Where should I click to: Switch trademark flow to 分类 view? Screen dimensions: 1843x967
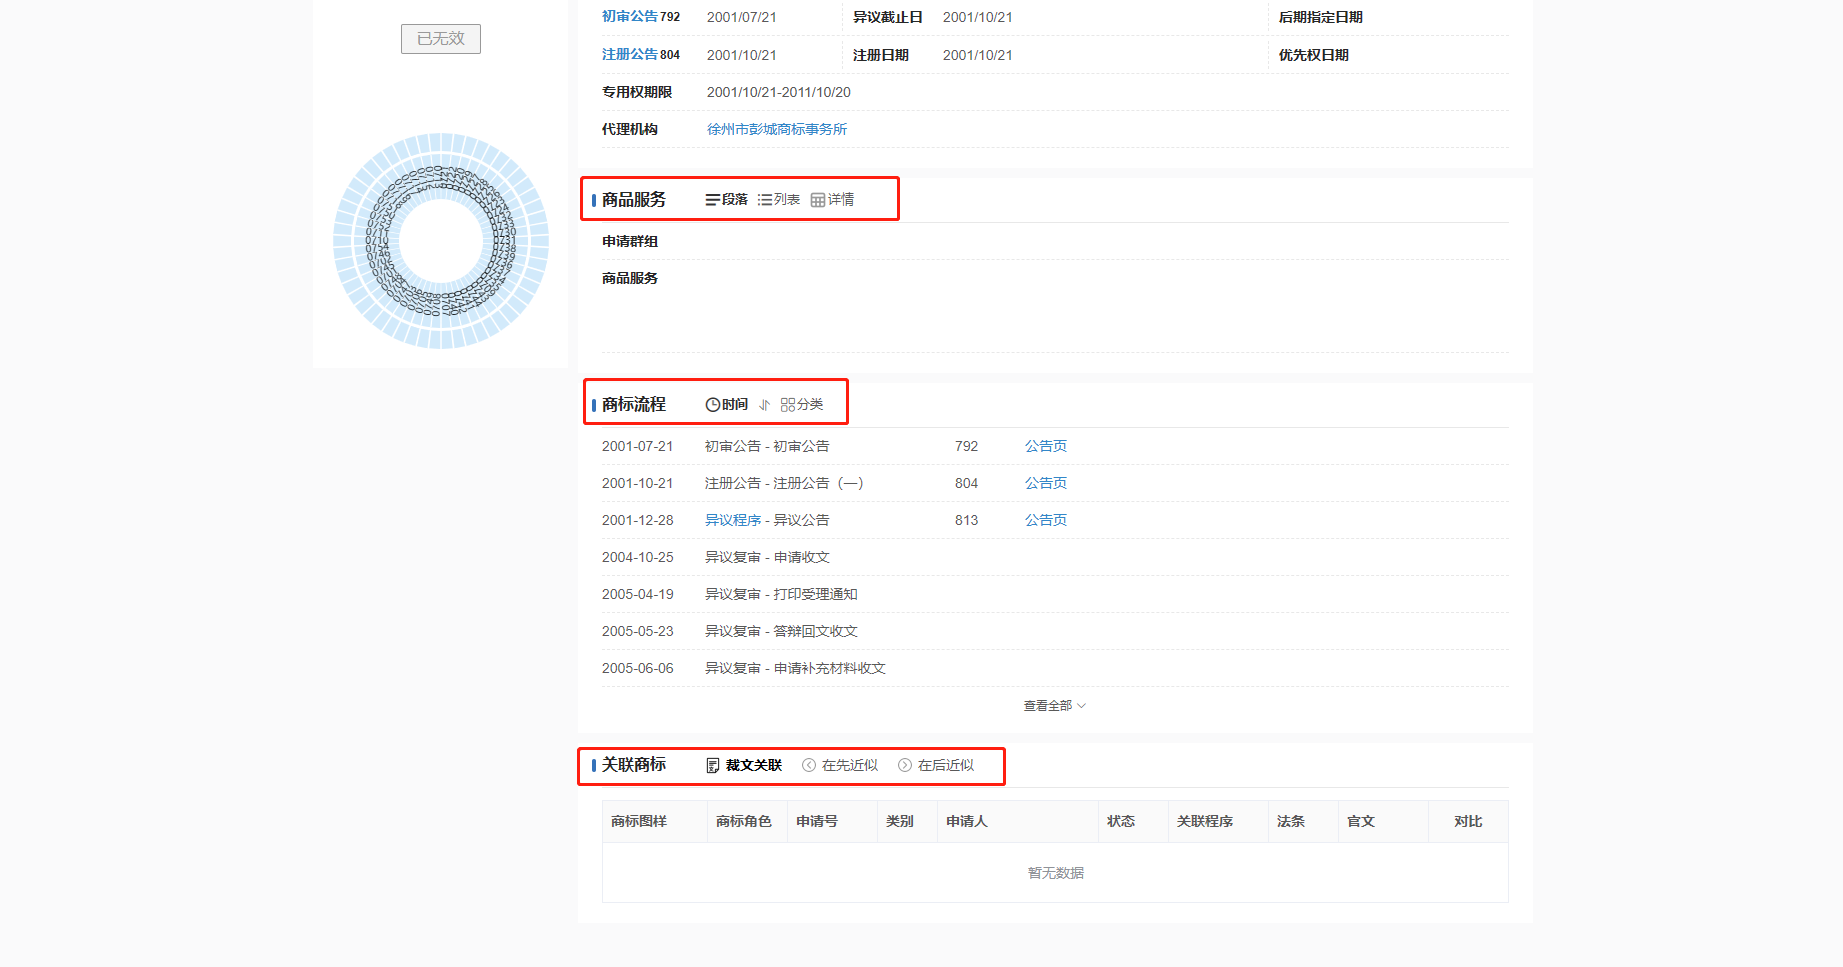tap(802, 405)
